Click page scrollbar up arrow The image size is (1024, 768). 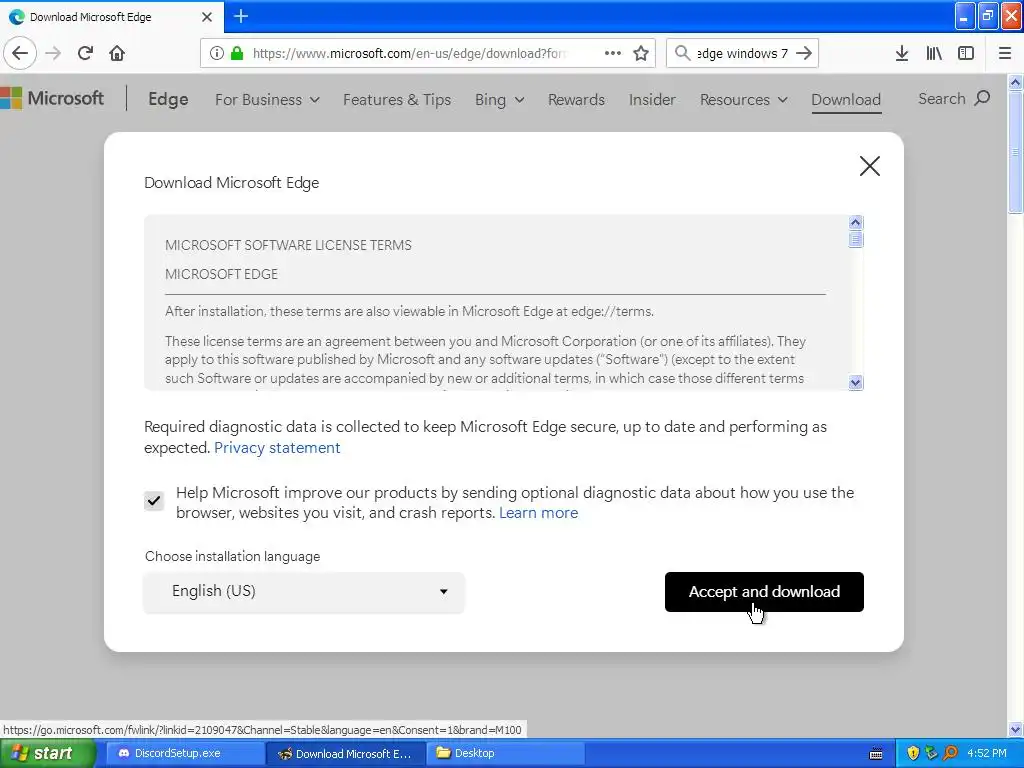pos(1016,82)
